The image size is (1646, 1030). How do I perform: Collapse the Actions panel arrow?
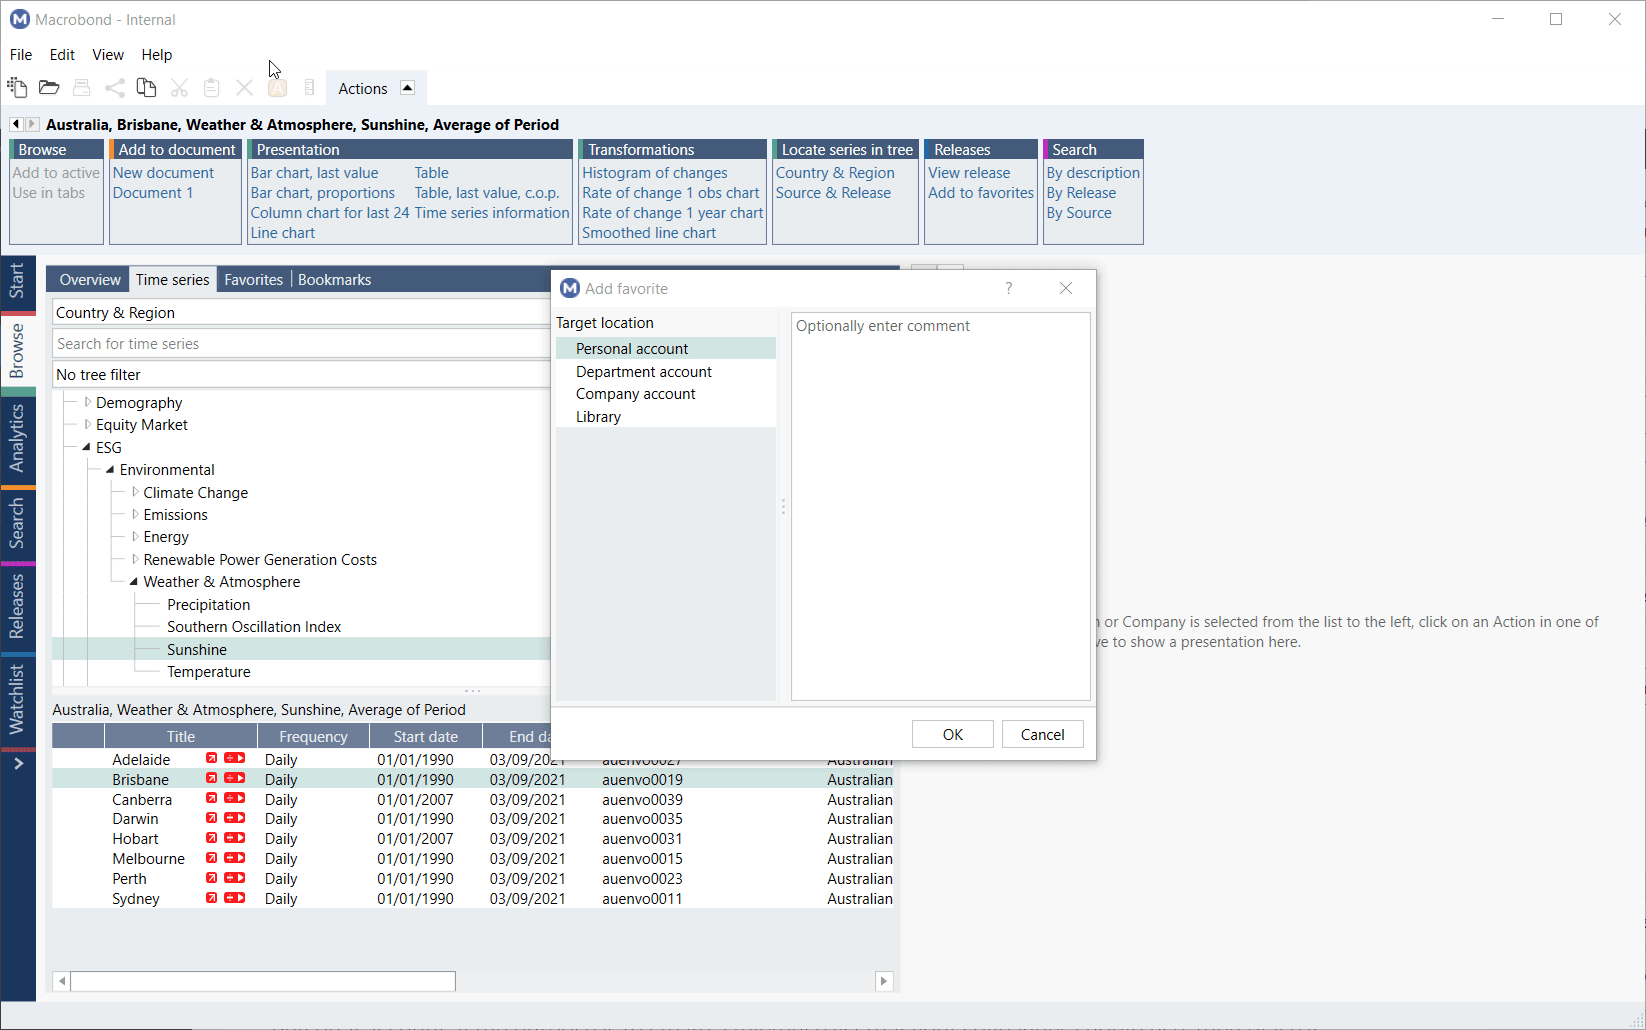coord(407,88)
